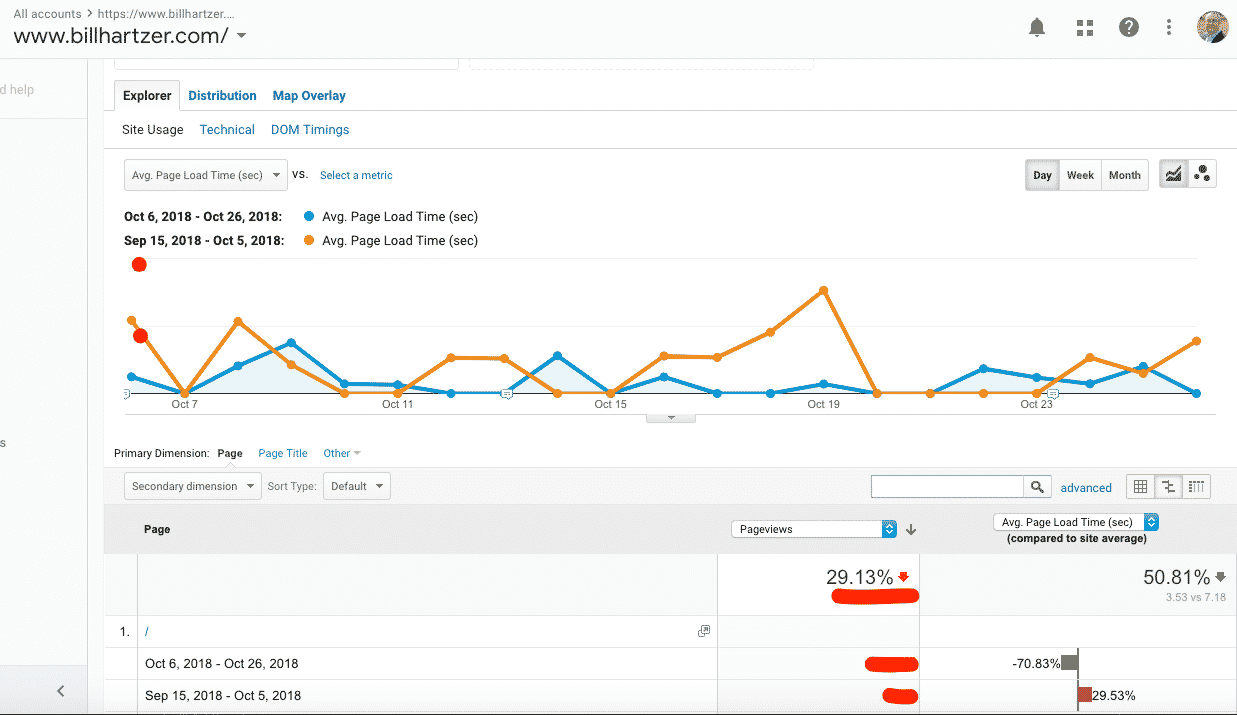The width and height of the screenshot is (1237, 715).
Task: Select the comparison view icon
Action: click(x=1168, y=487)
